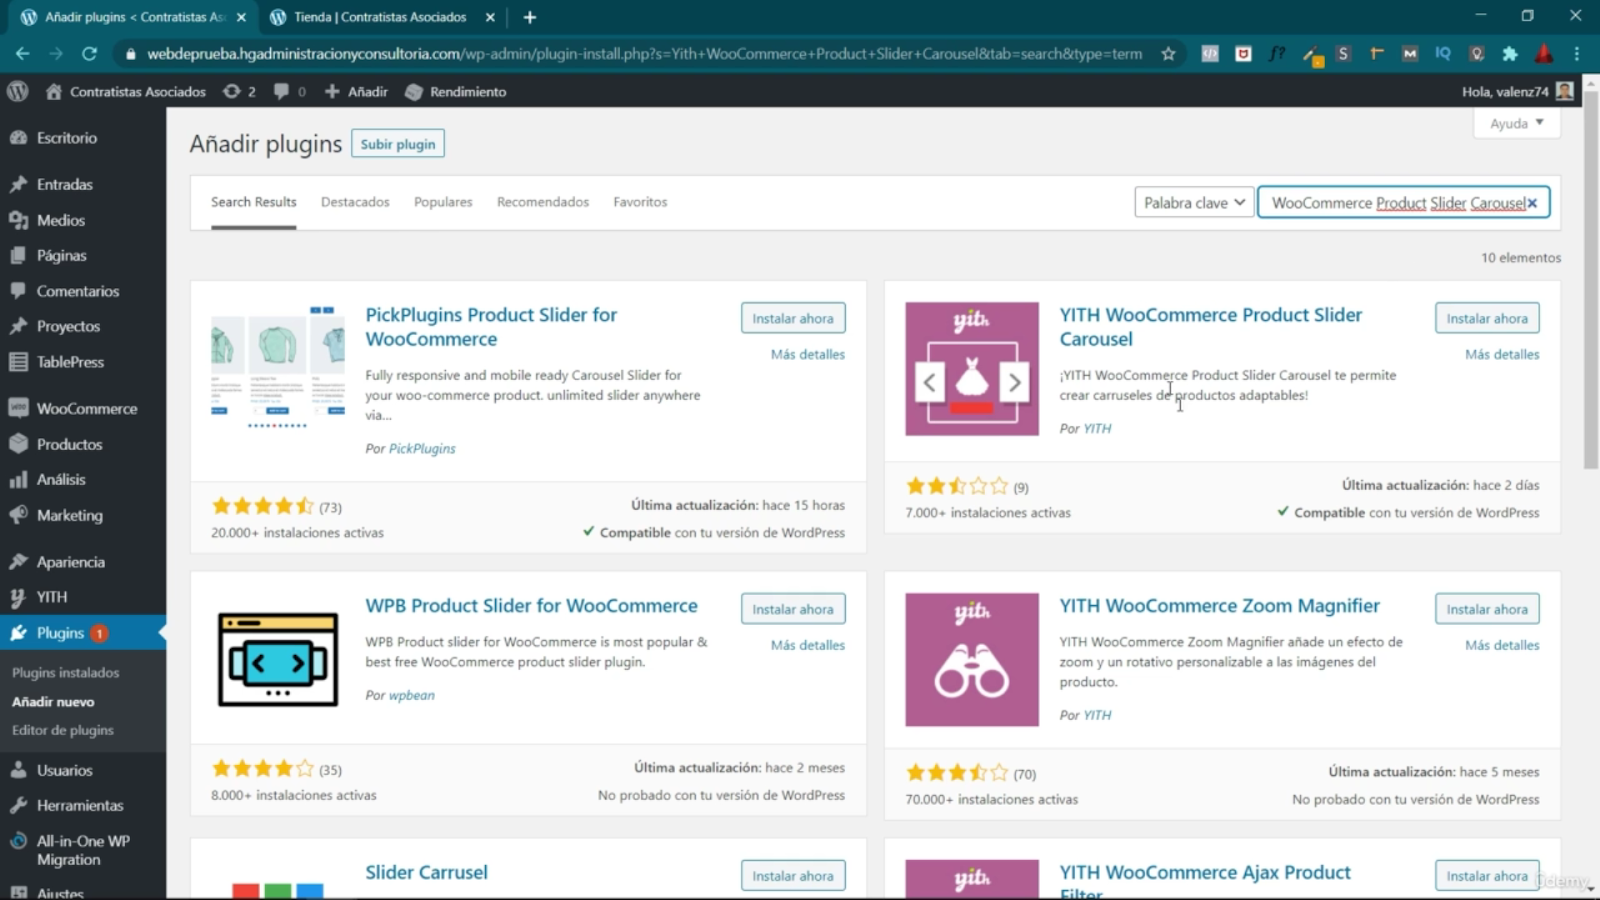
Task: Bookmark this page with the star icon
Action: point(1168,54)
